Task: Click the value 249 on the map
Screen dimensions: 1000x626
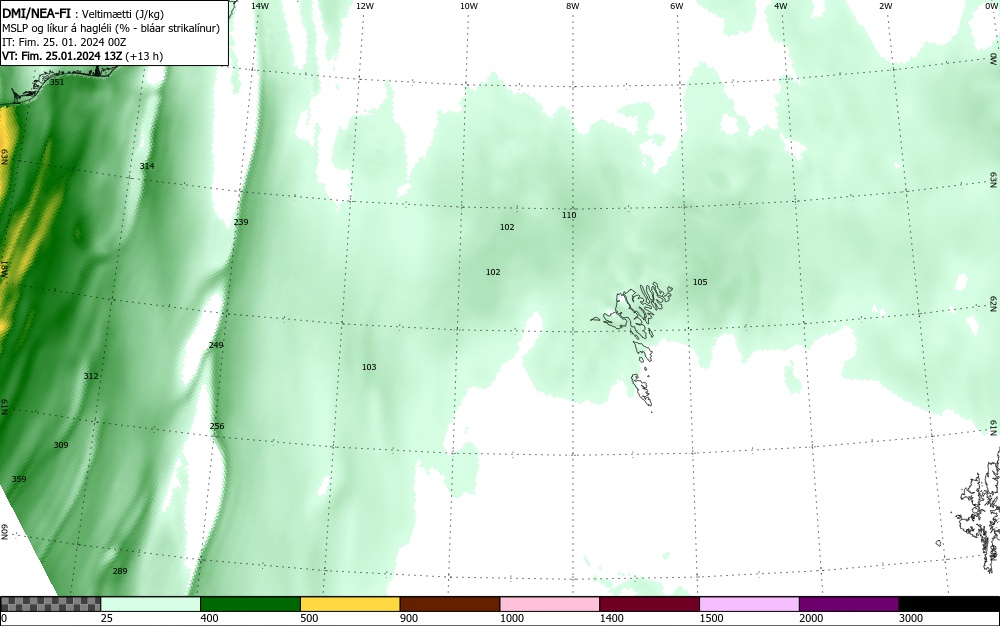Action: point(216,345)
